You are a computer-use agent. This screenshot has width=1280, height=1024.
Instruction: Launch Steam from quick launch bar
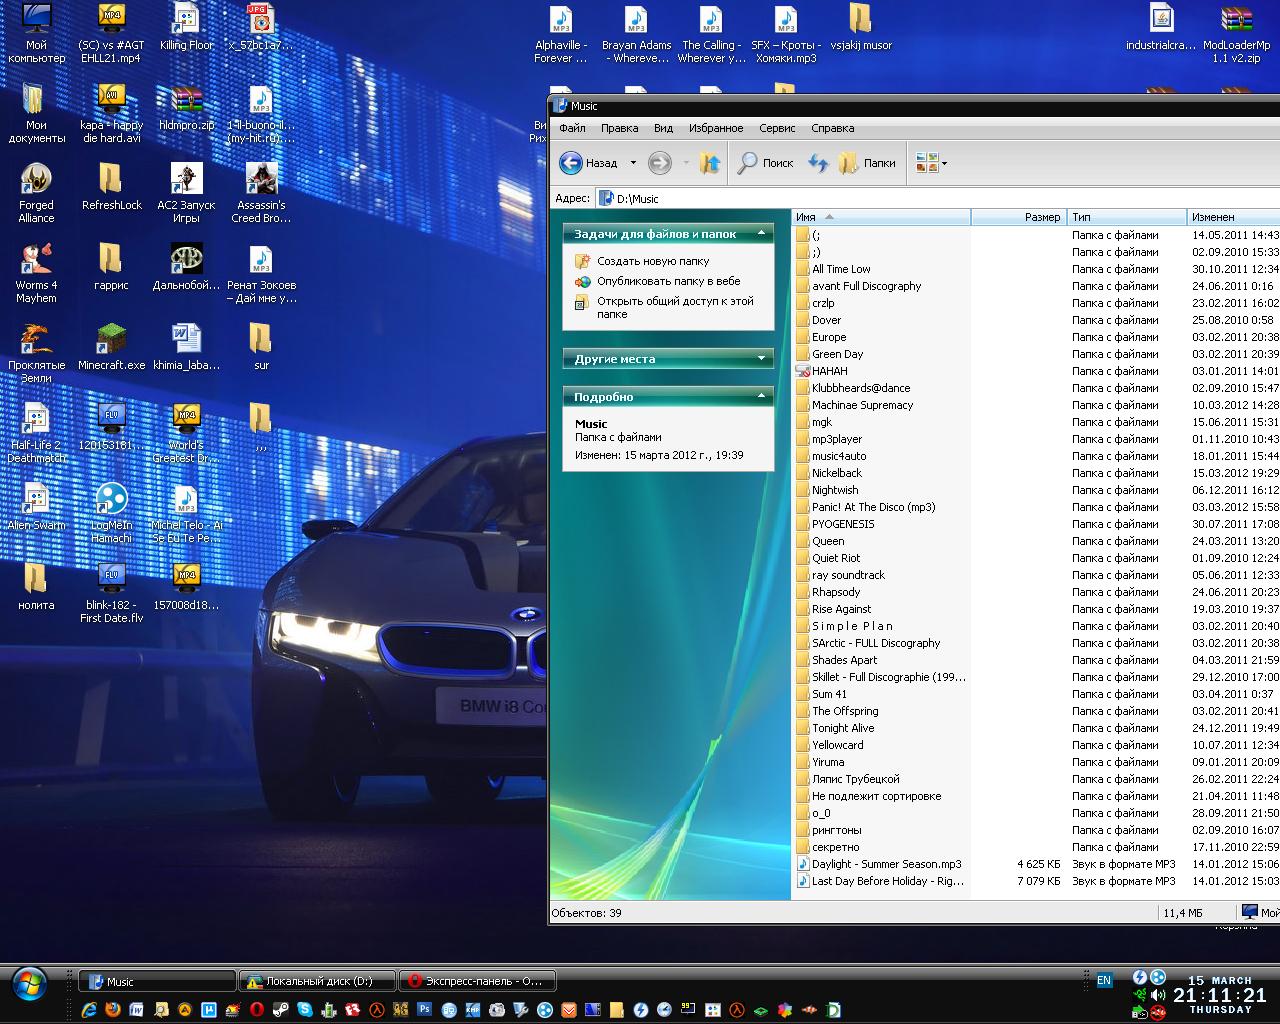pyautogui.click(x=281, y=1010)
